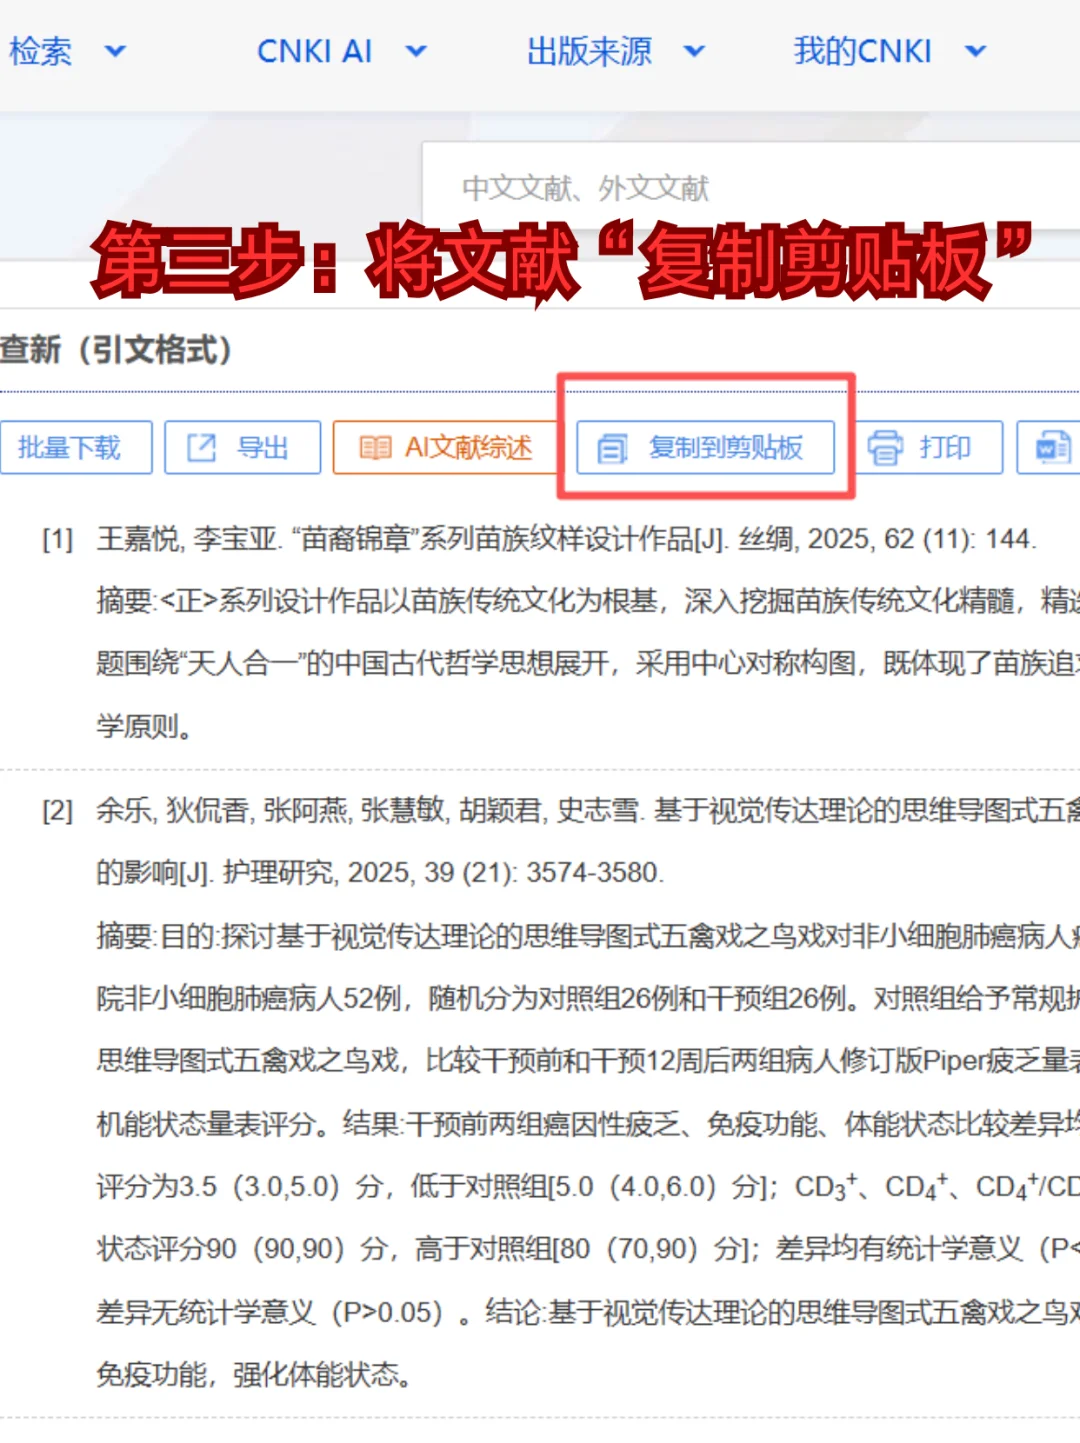Click the clipboard icon inside the highlighted button
This screenshot has width=1080, height=1443.
[x=614, y=448]
